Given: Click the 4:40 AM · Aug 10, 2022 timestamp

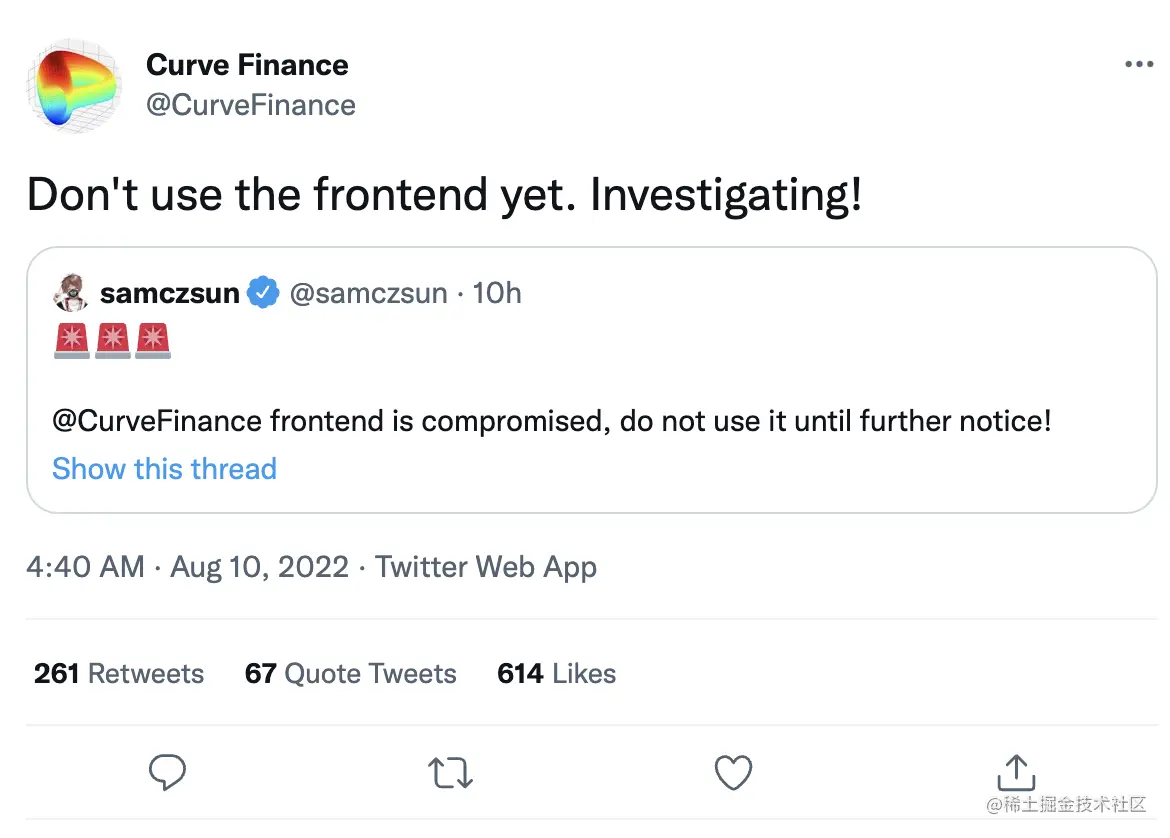Looking at the screenshot, I should [188, 567].
